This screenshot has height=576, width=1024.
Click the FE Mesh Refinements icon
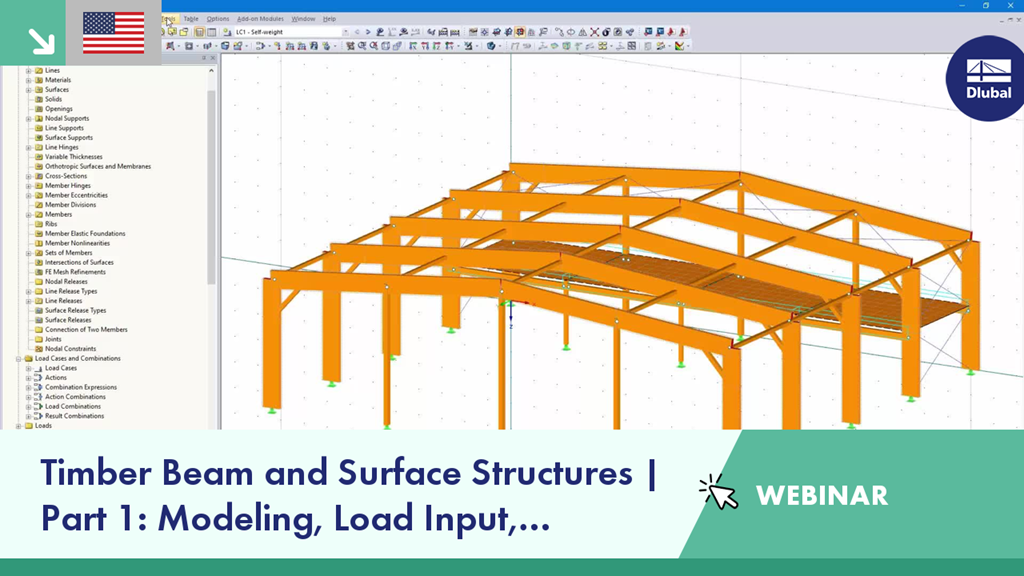click(x=39, y=272)
